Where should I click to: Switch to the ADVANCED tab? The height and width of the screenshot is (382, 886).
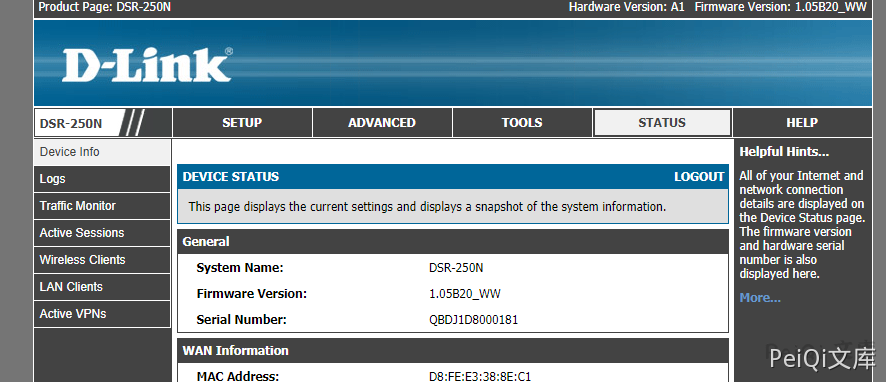pos(382,123)
